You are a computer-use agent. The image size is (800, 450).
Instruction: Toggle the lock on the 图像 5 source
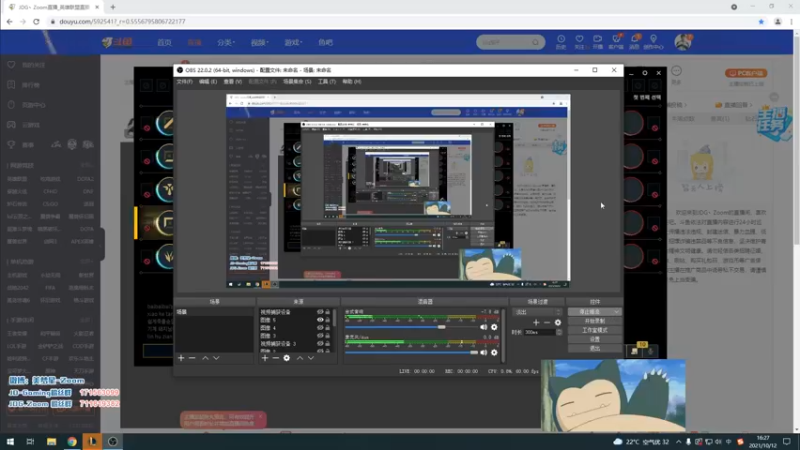(328, 320)
